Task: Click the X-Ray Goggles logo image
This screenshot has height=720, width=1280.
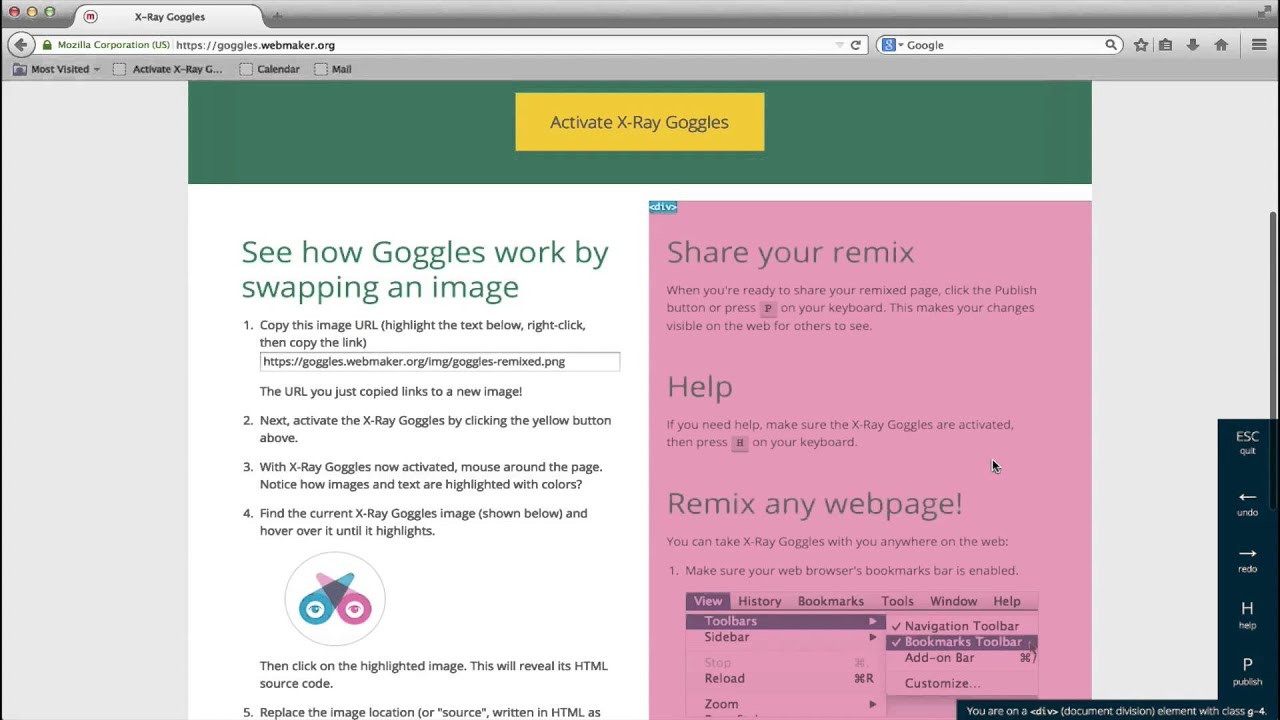Action: tap(335, 600)
